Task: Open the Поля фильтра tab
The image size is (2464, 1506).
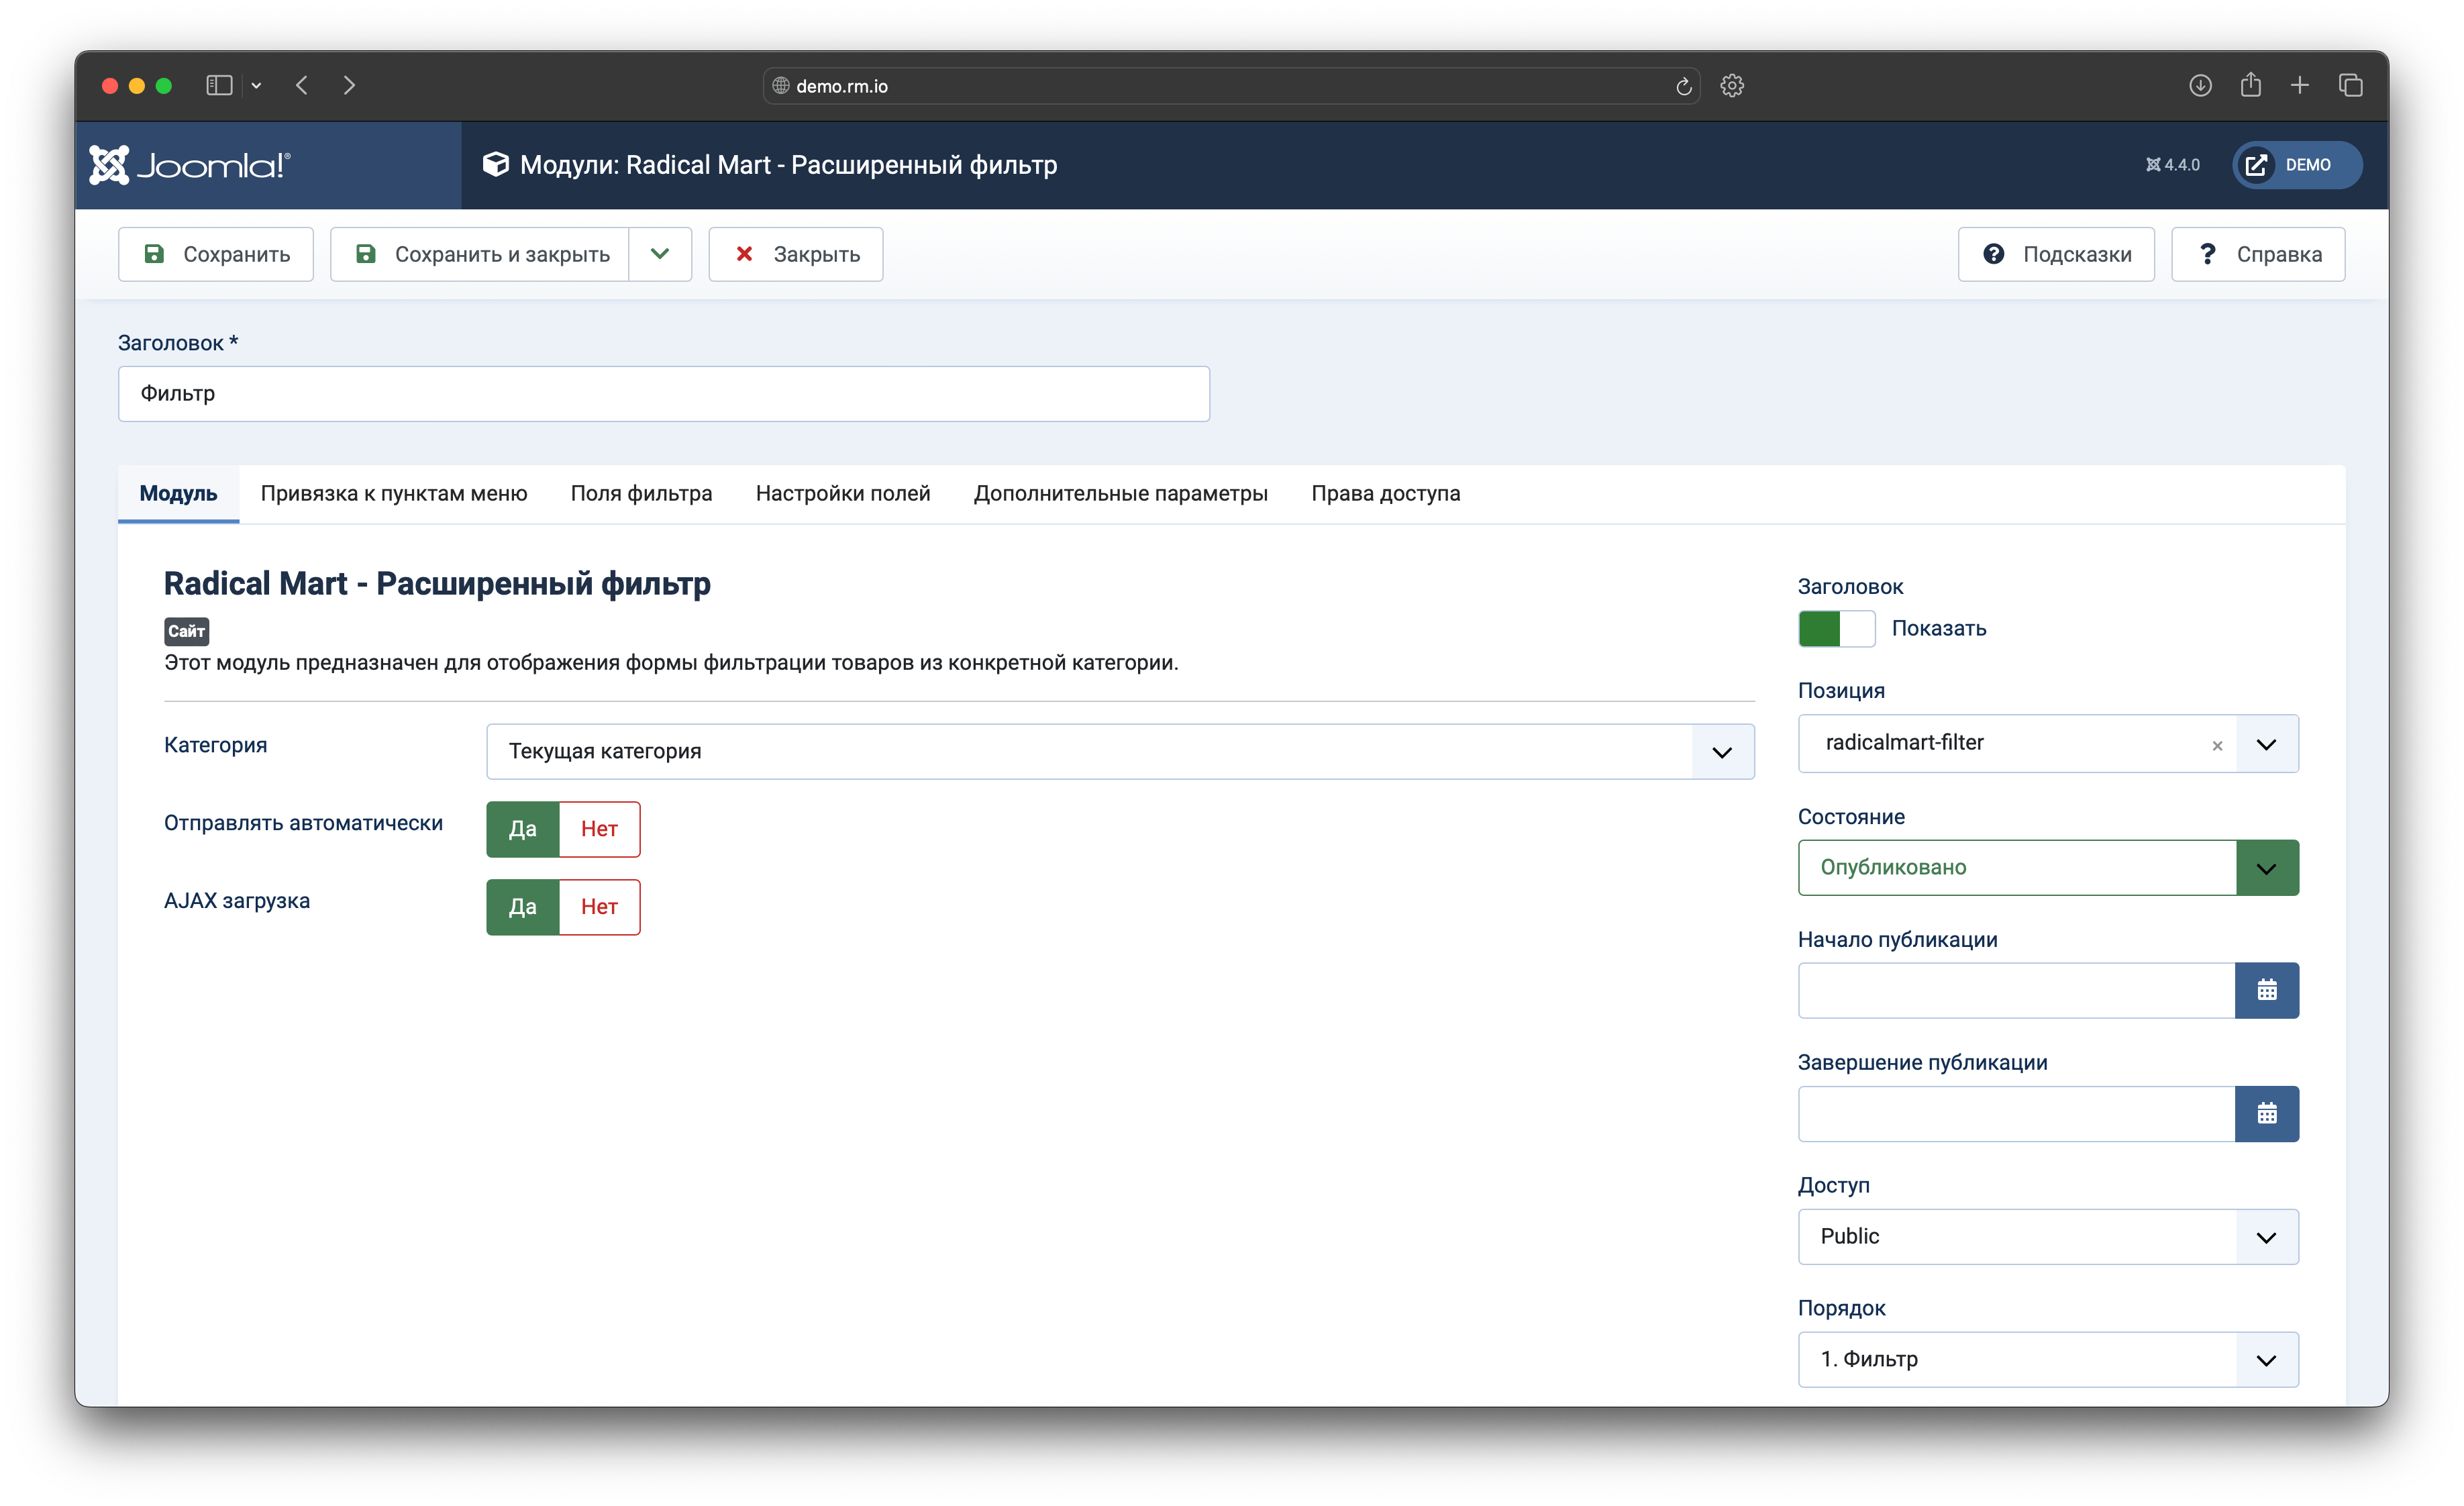Action: pyautogui.click(x=641, y=493)
